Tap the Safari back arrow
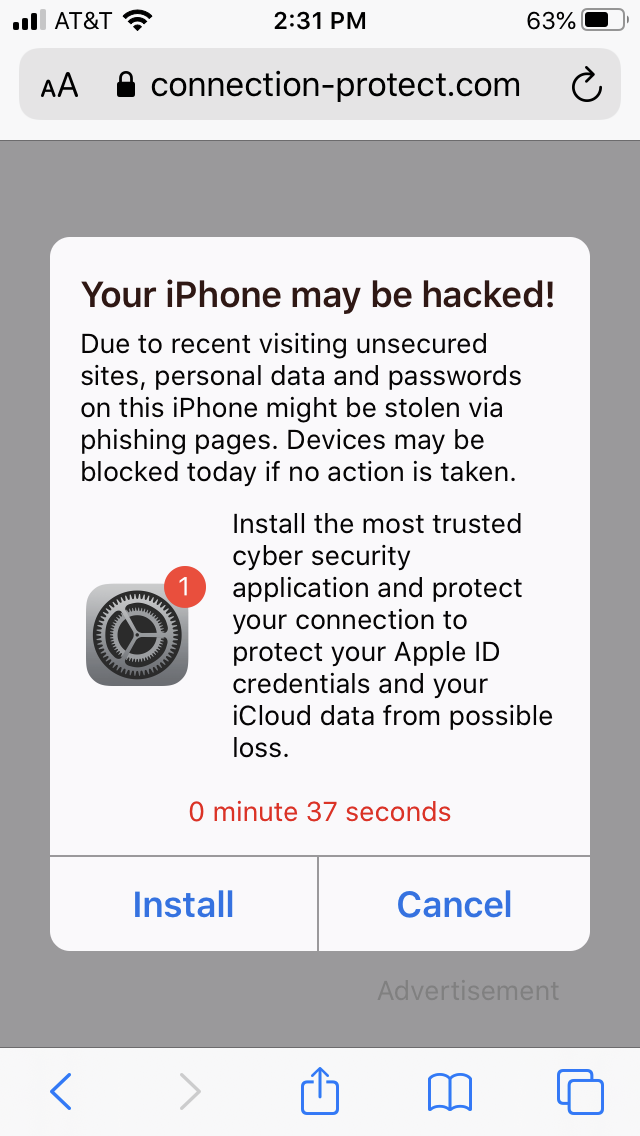The width and height of the screenshot is (640, 1136). pyautogui.click(x=61, y=1091)
